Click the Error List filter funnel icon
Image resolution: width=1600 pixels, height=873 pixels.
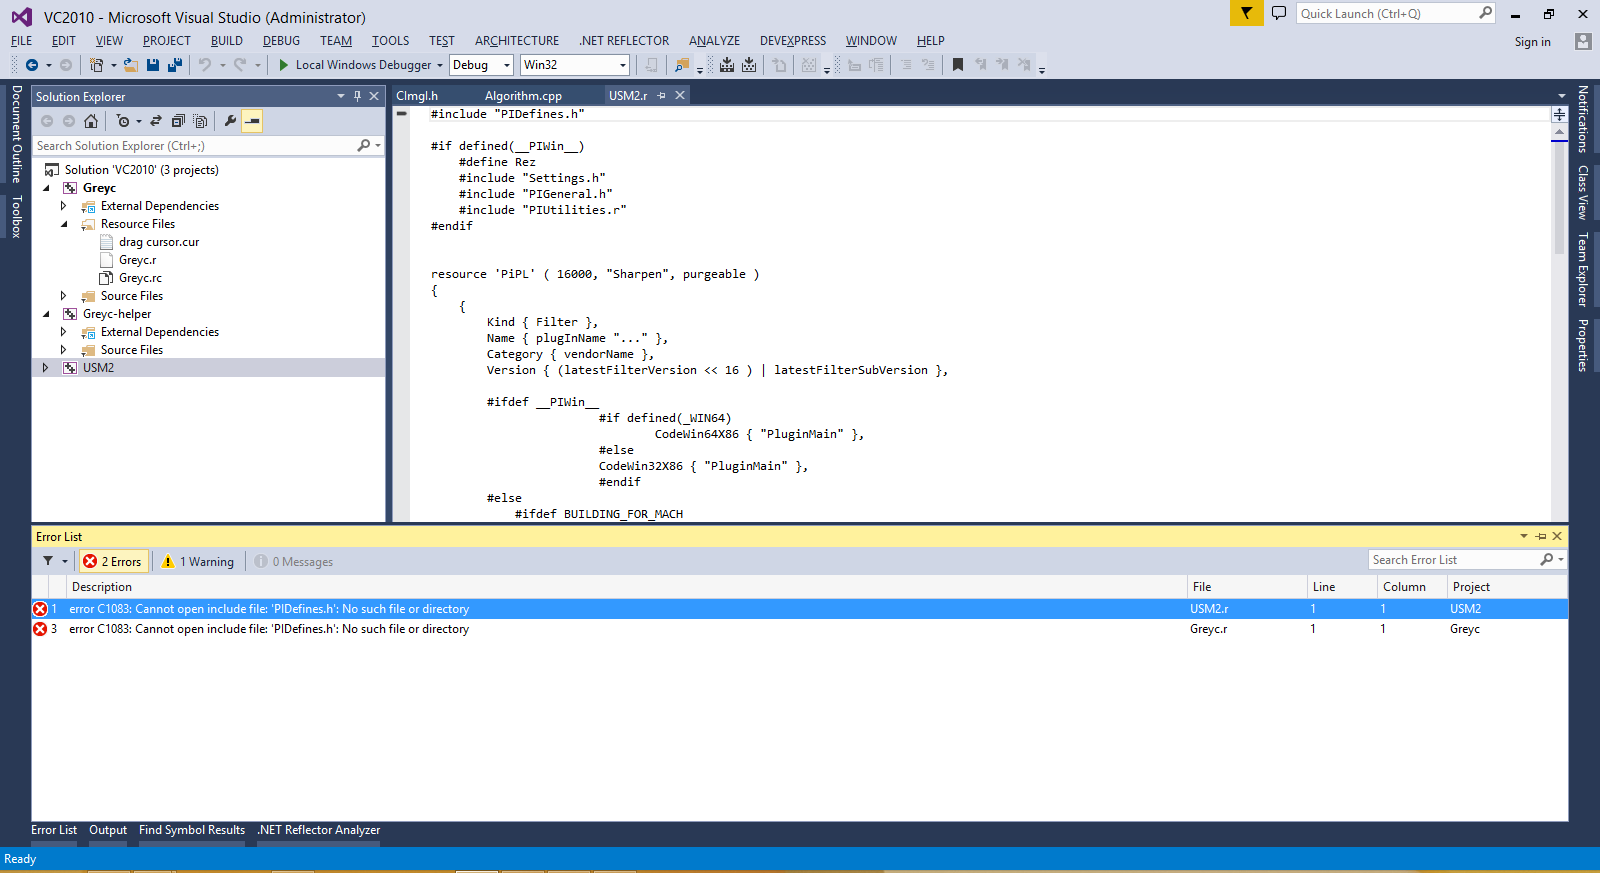point(48,561)
